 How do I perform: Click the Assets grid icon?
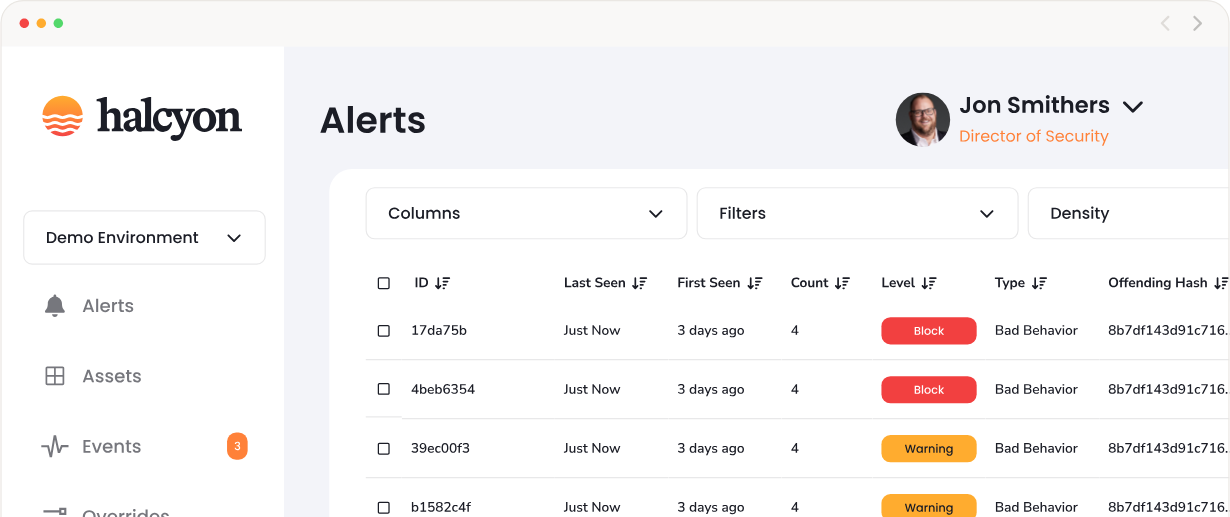55,376
